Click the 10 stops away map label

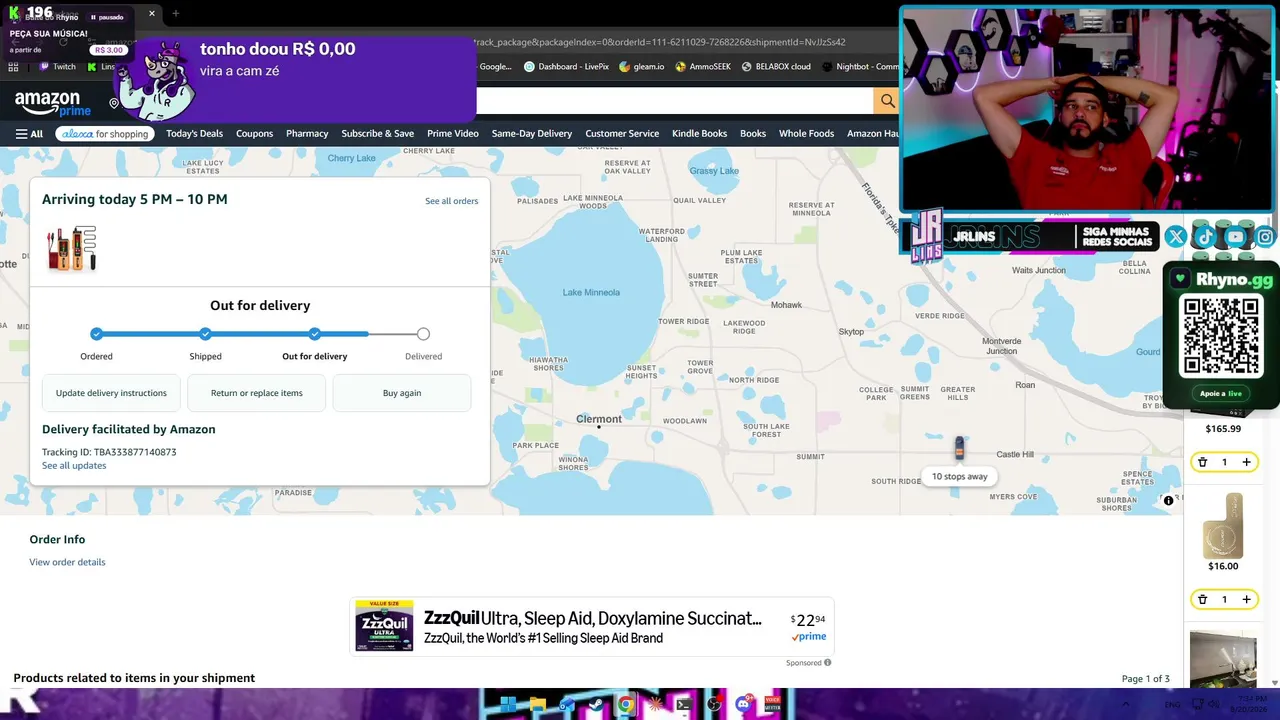click(960, 477)
